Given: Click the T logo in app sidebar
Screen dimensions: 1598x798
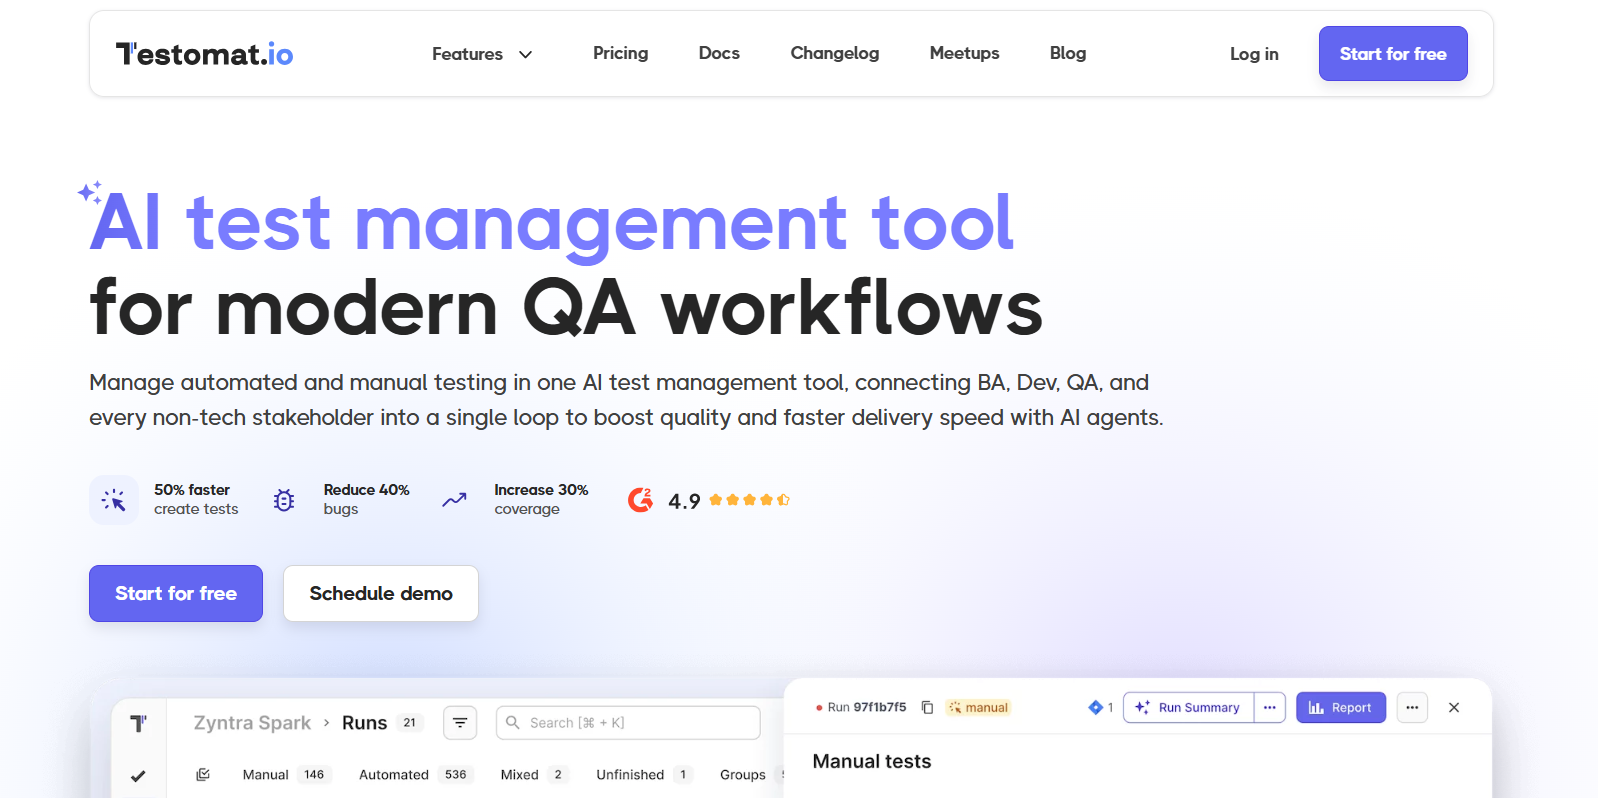Looking at the screenshot, I should click(x=138, y=723).
